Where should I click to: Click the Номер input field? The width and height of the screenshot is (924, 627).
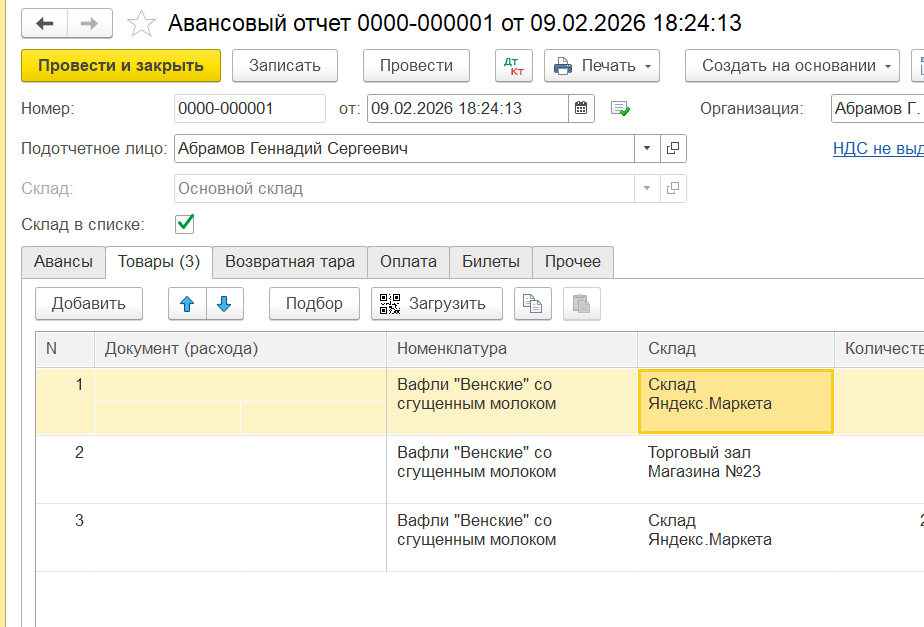[x=249, y=108]
